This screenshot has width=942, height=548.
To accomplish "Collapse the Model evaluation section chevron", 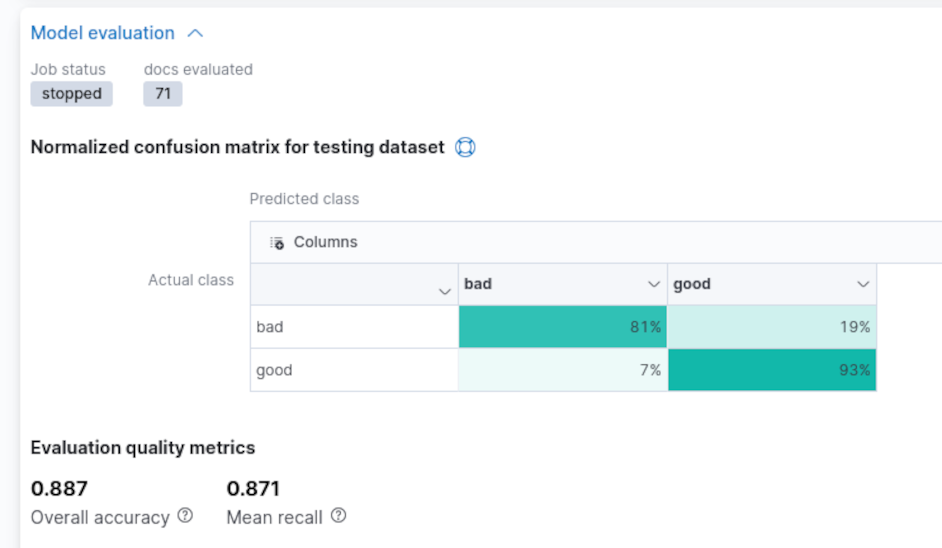I will [x=196, y=33].
